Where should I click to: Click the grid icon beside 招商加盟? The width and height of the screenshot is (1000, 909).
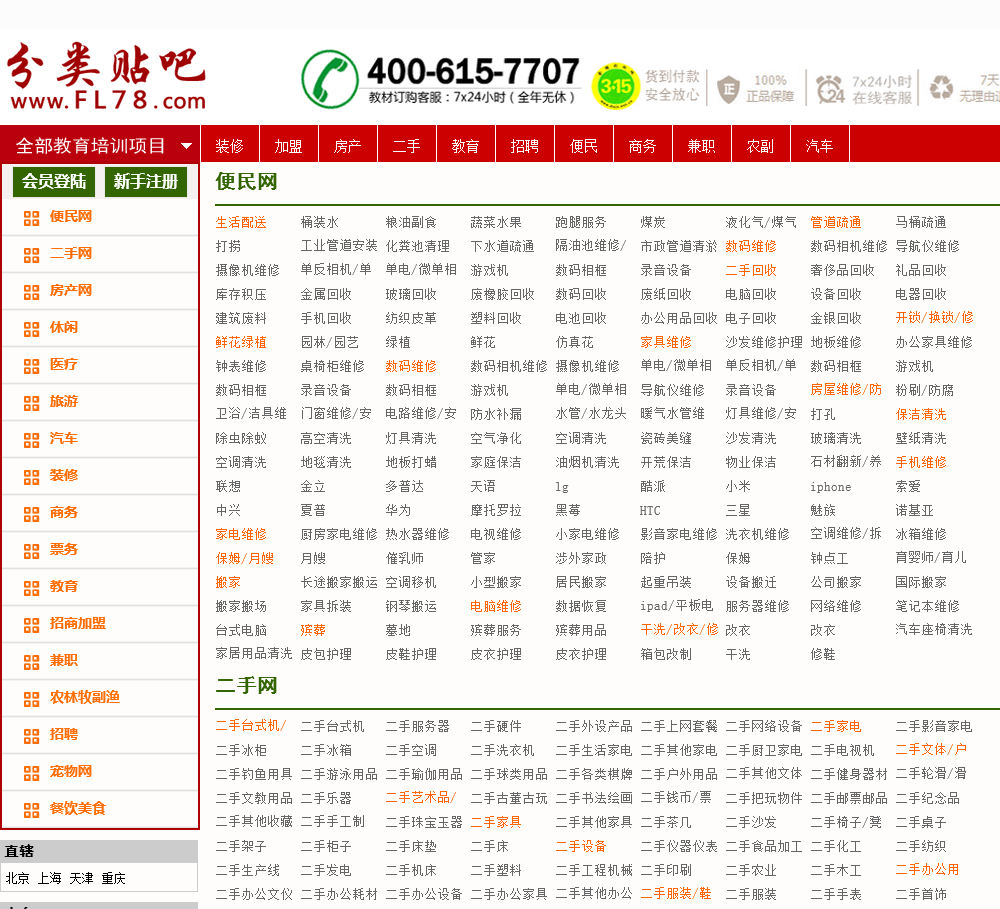point(31,625)
